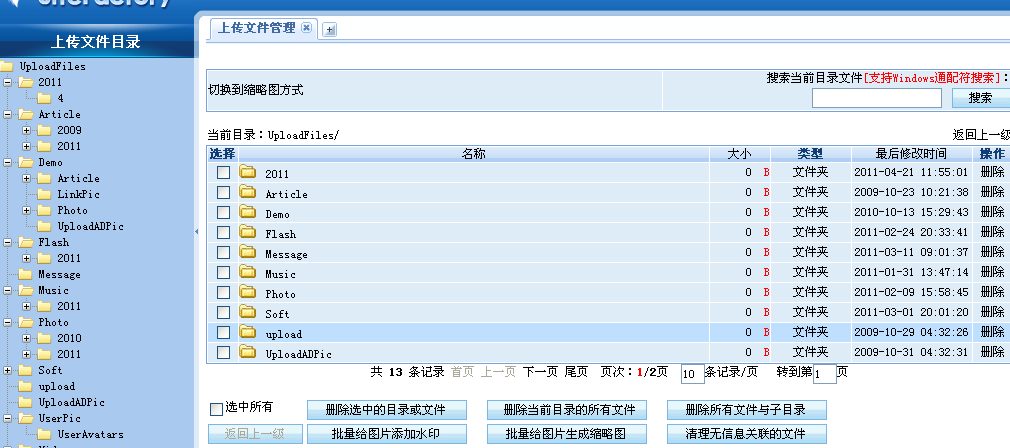
Task: Open the 2011 folder icon in file list
Action: tap(247, 171)
